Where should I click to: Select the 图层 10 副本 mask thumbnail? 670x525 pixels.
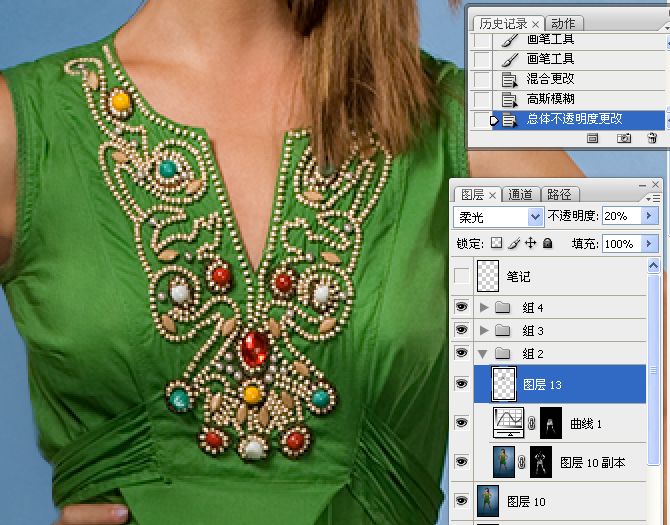[541, 462]
